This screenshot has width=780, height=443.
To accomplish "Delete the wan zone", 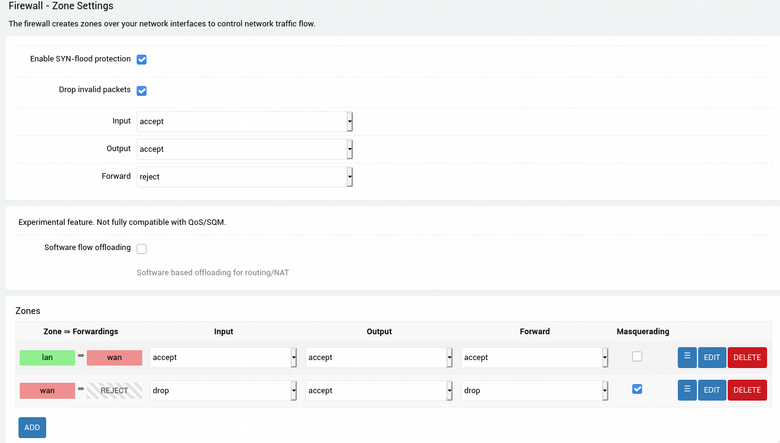I will click(x=747, y=390).
